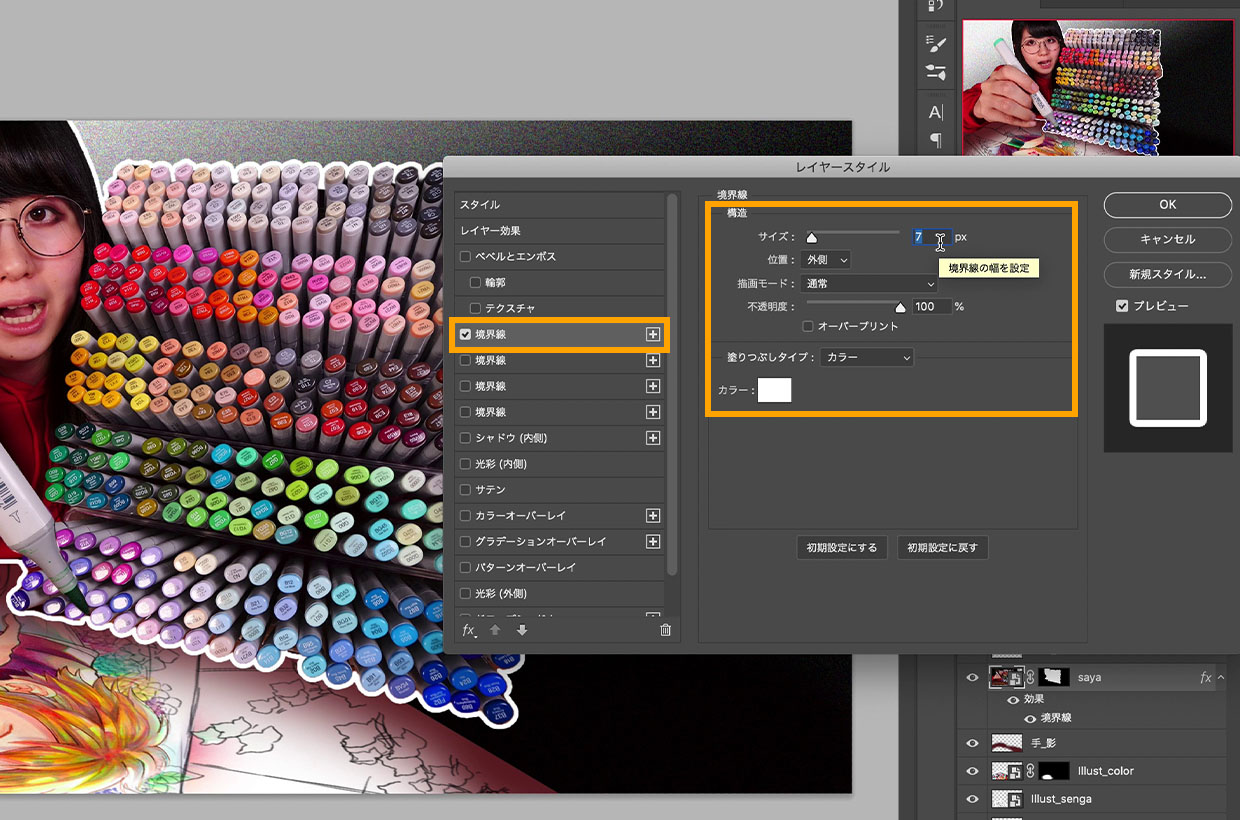Toggle the オーバープリント checkbox
This screenshot has height=820, width=1240.
(808, 326)
